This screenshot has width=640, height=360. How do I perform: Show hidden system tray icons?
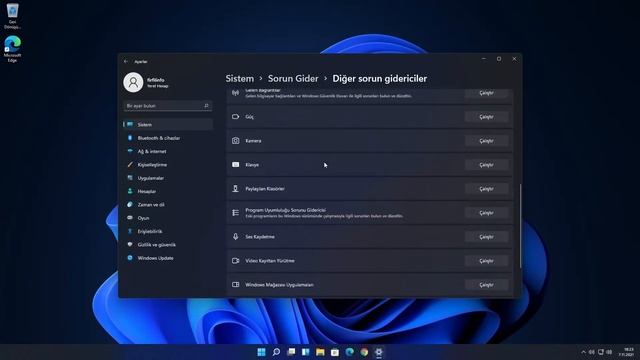point(583,352)
